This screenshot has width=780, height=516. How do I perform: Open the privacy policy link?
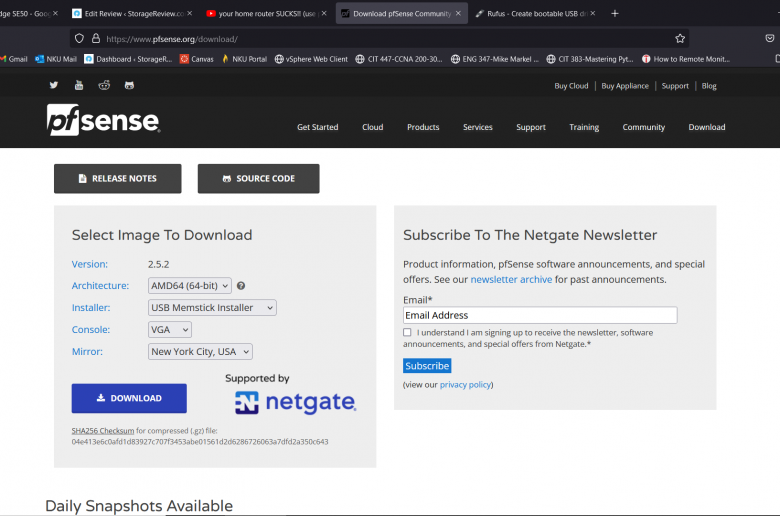pos(466,385)
